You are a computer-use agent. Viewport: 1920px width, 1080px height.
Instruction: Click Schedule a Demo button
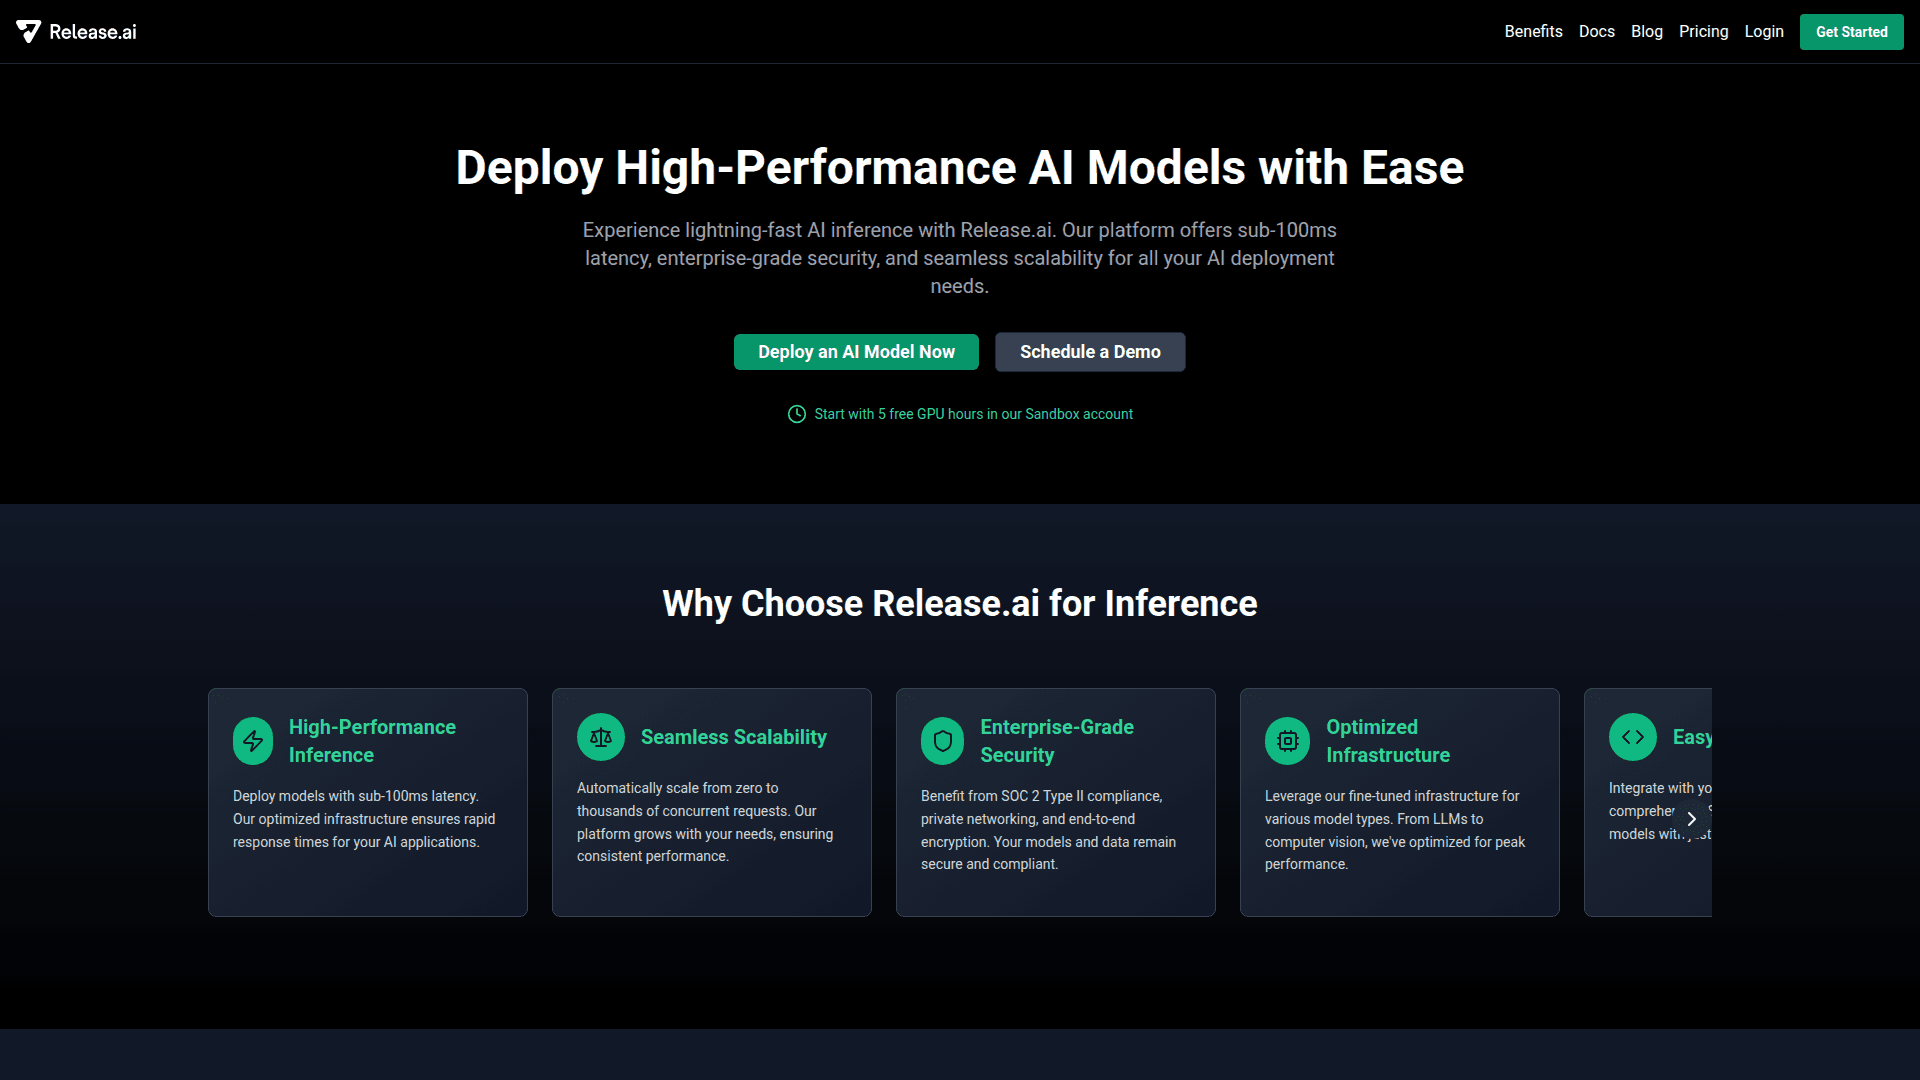[x=1090, y=352]
